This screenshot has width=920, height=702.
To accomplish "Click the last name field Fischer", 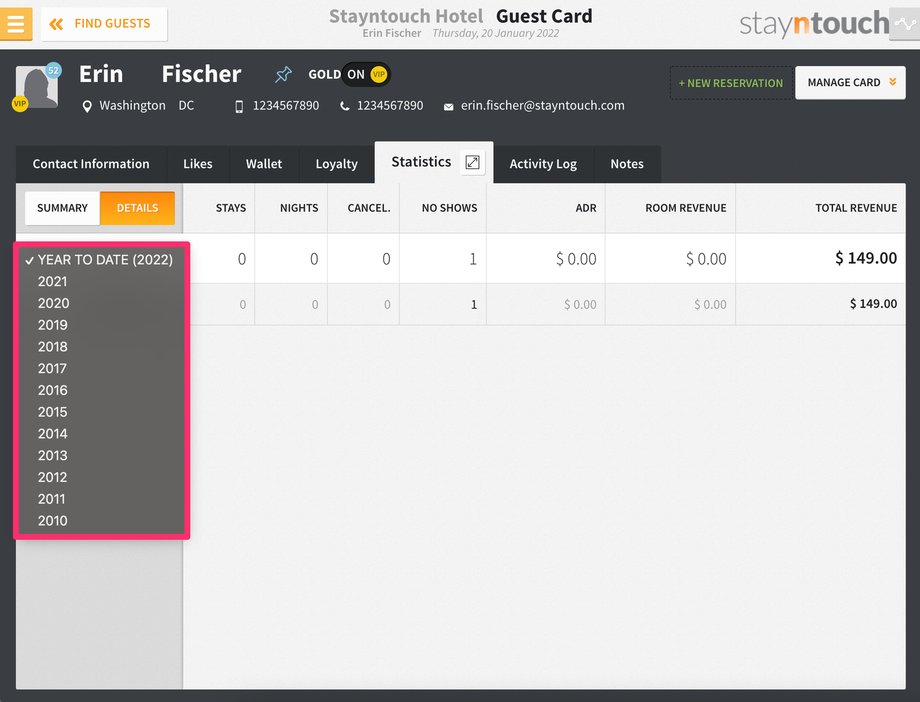I will pyautogui.click(x=201, y=74).
